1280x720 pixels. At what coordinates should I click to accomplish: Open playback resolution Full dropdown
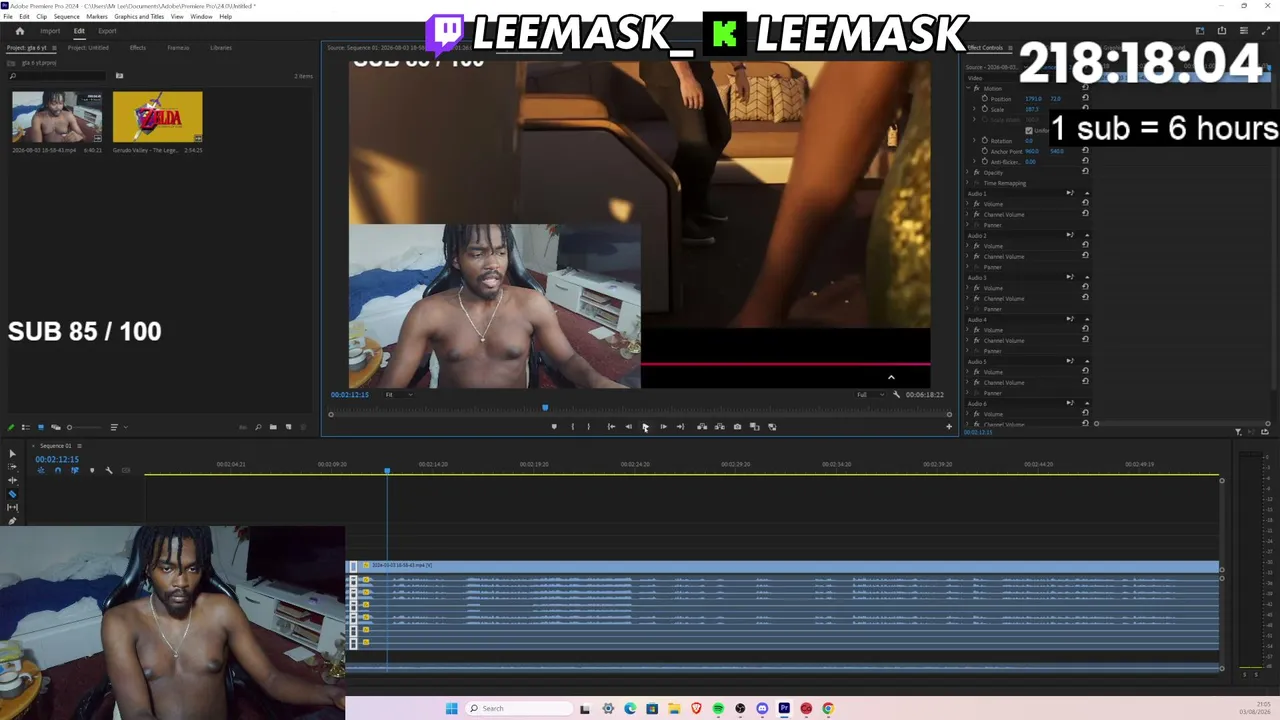868,395
